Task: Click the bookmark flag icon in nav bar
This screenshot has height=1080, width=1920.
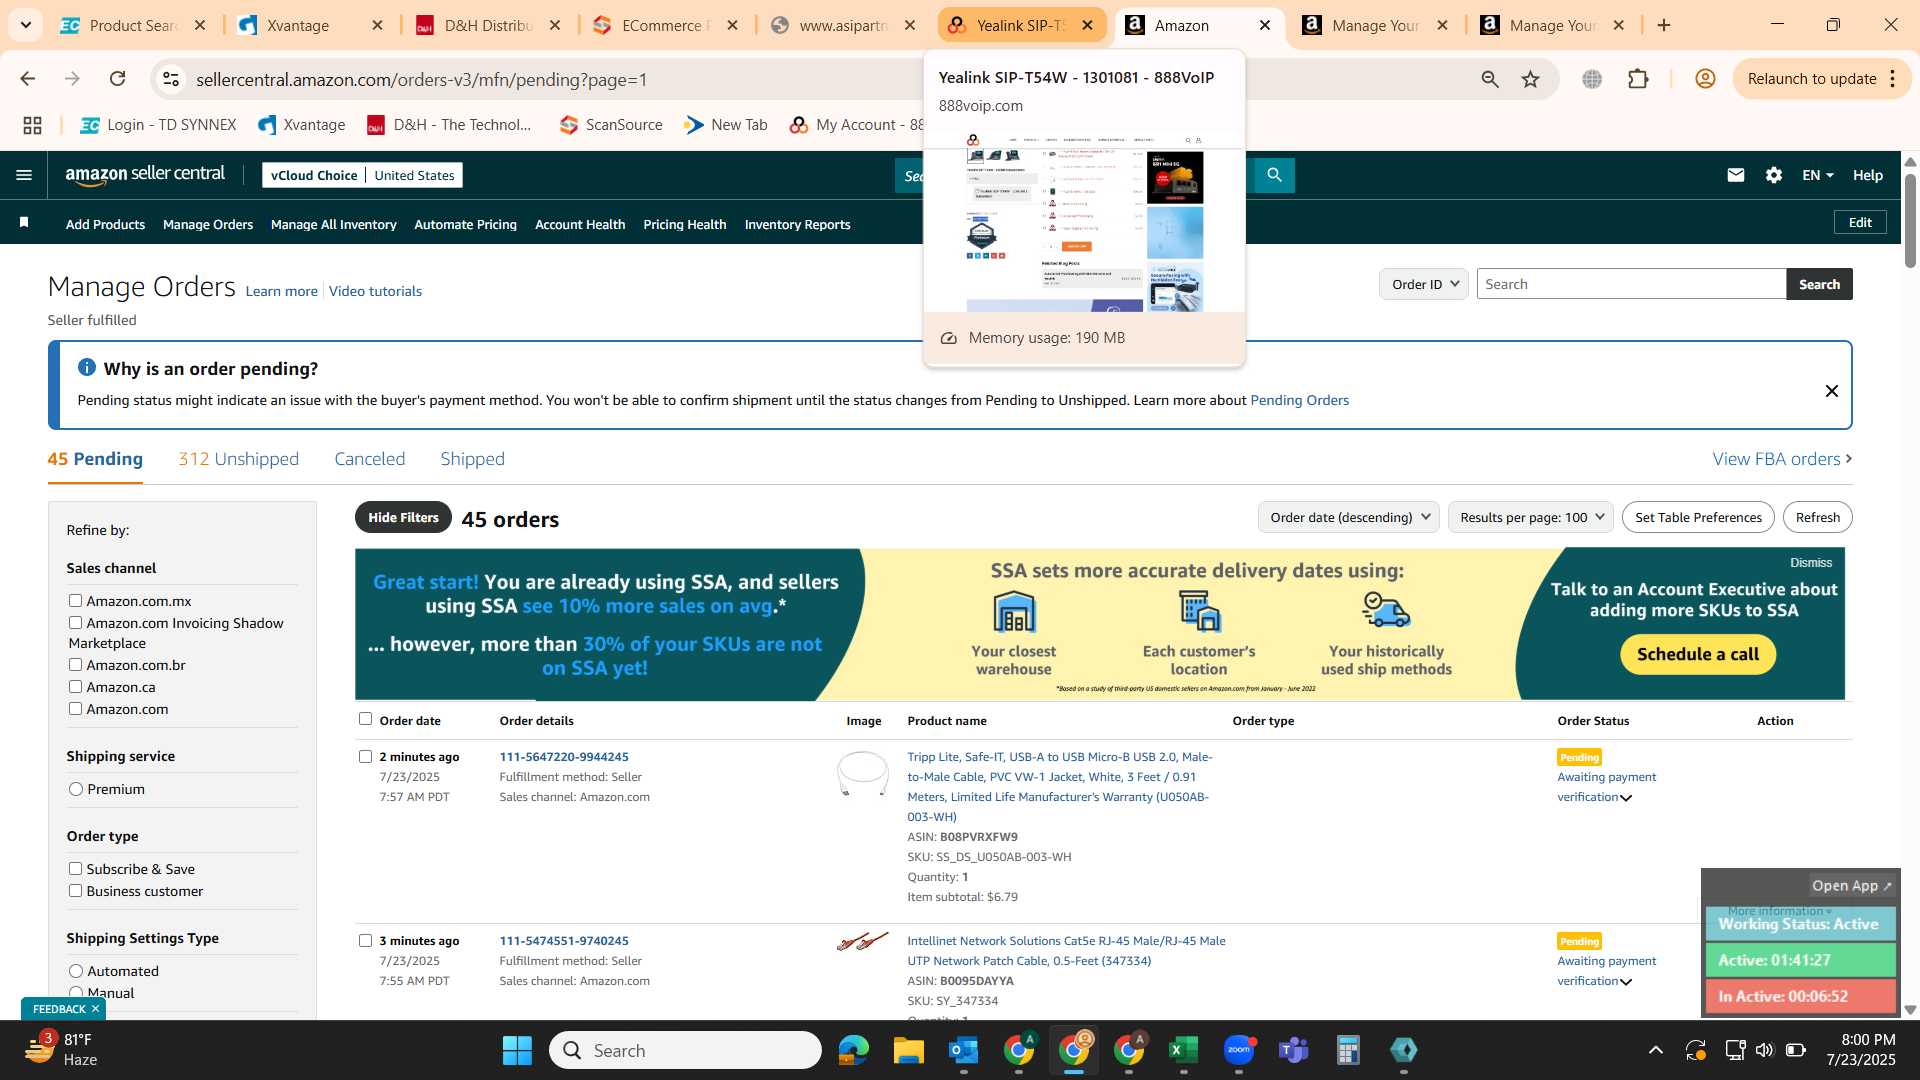Action: [x=24, y=223]
